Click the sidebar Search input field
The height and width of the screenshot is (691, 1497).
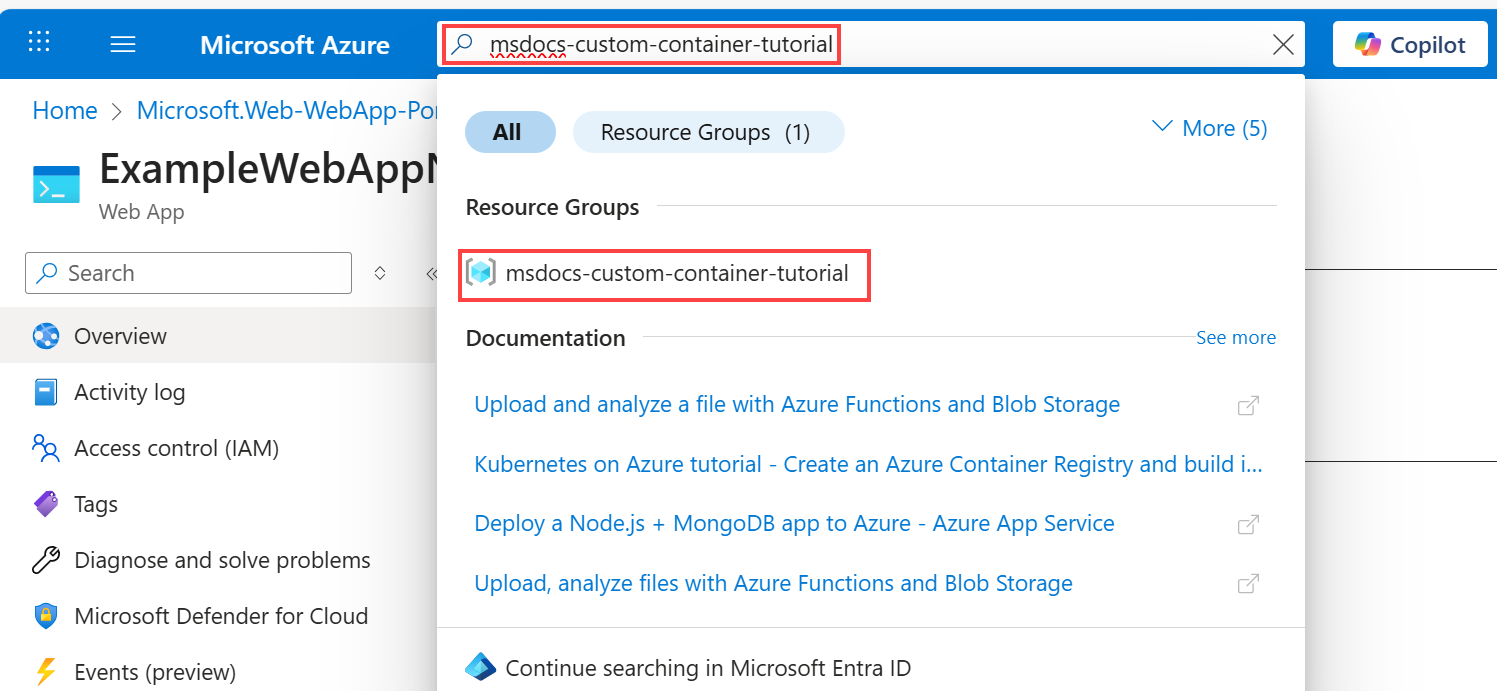[x=200, y=273]
